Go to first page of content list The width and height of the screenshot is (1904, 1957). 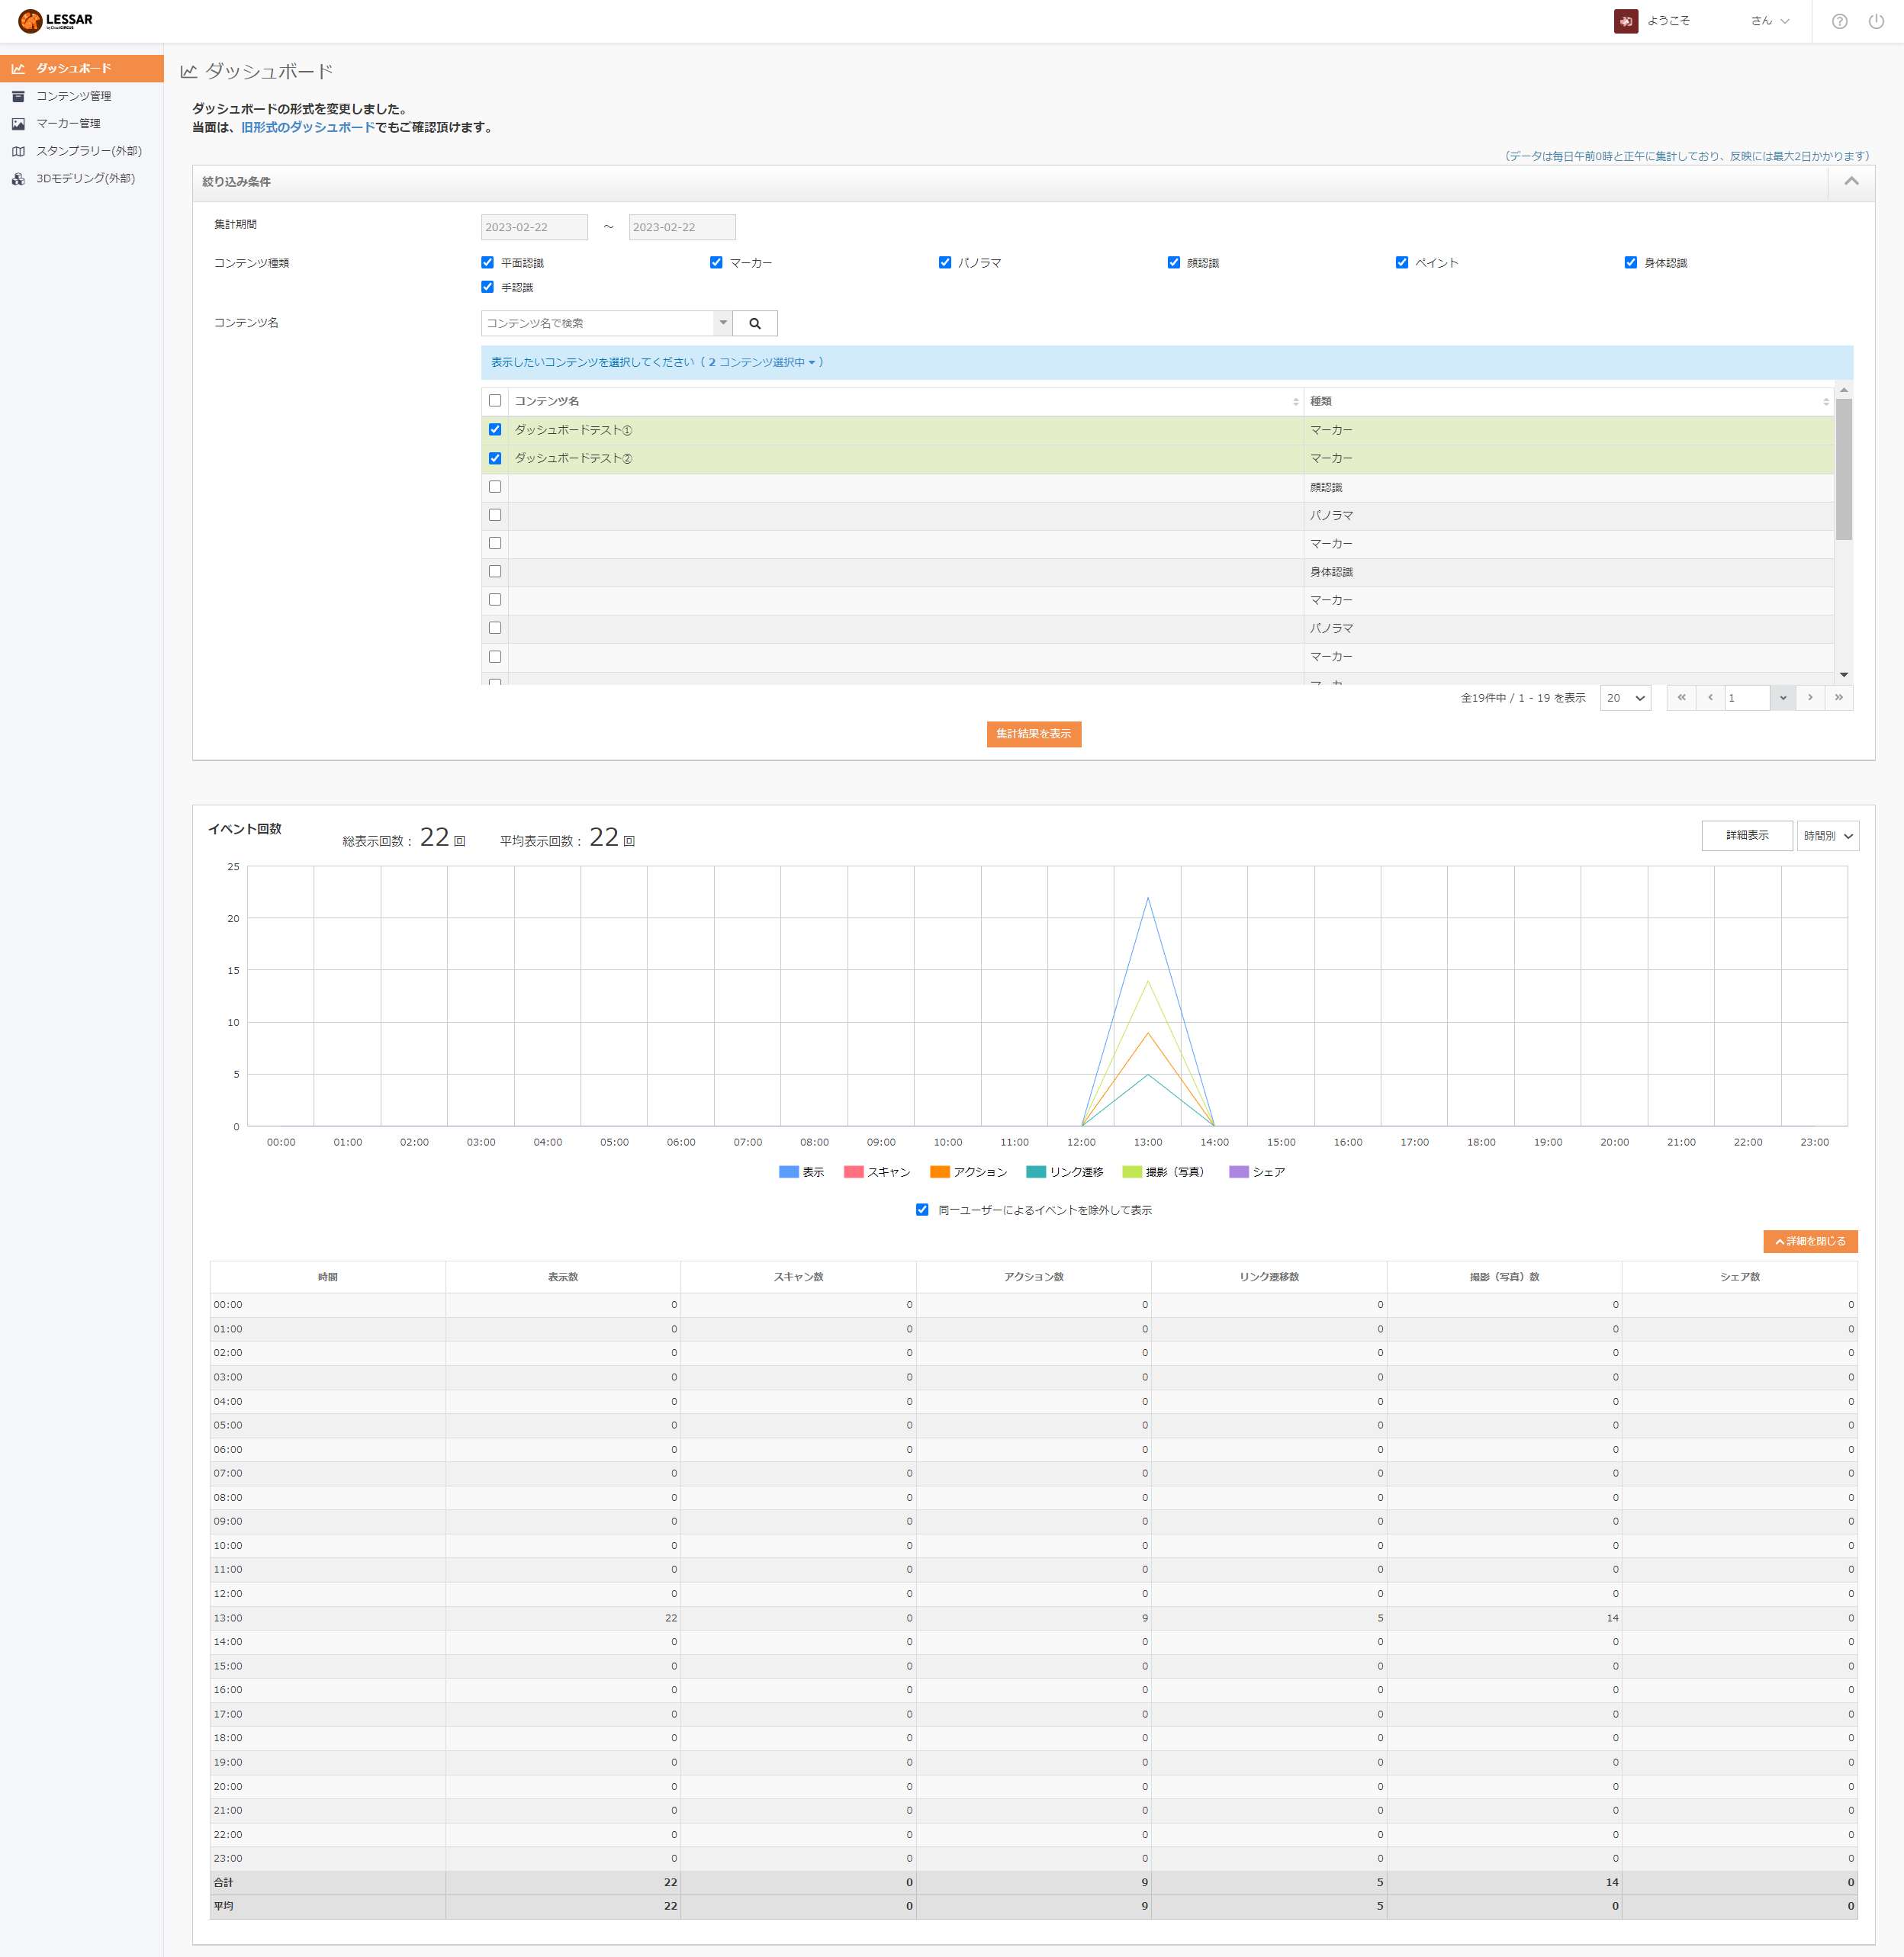click(x=1681, y=698)
